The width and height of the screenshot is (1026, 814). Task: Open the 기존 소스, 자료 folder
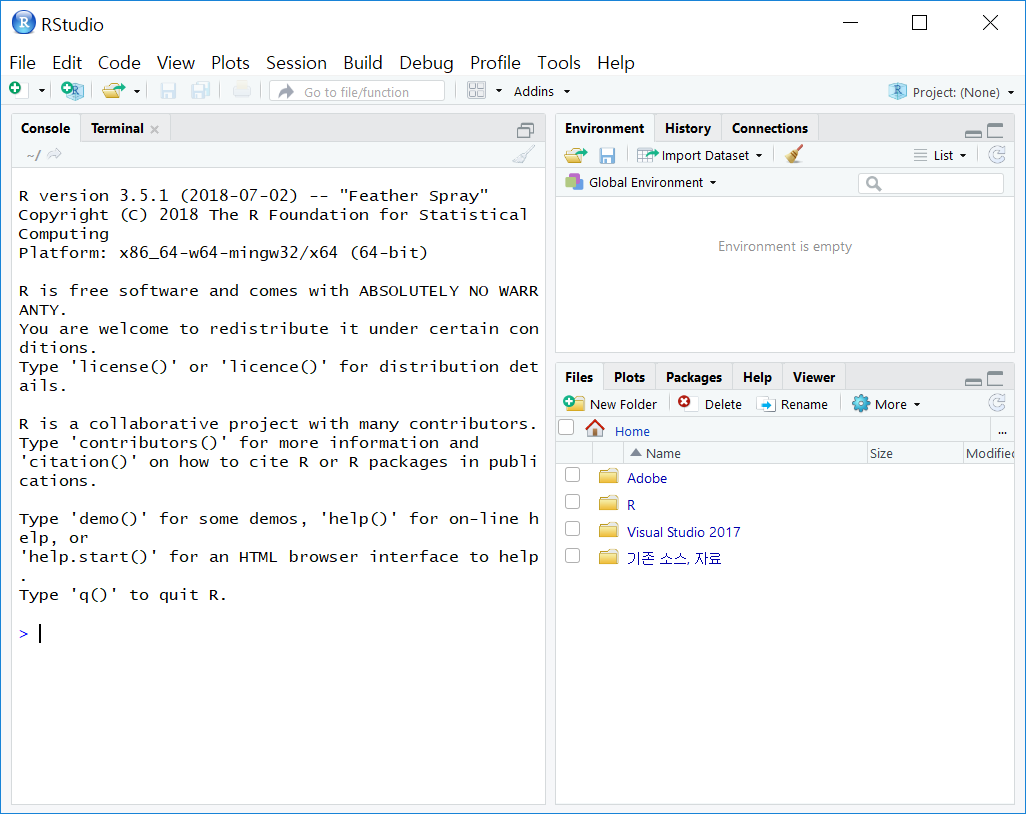(674, 558)
